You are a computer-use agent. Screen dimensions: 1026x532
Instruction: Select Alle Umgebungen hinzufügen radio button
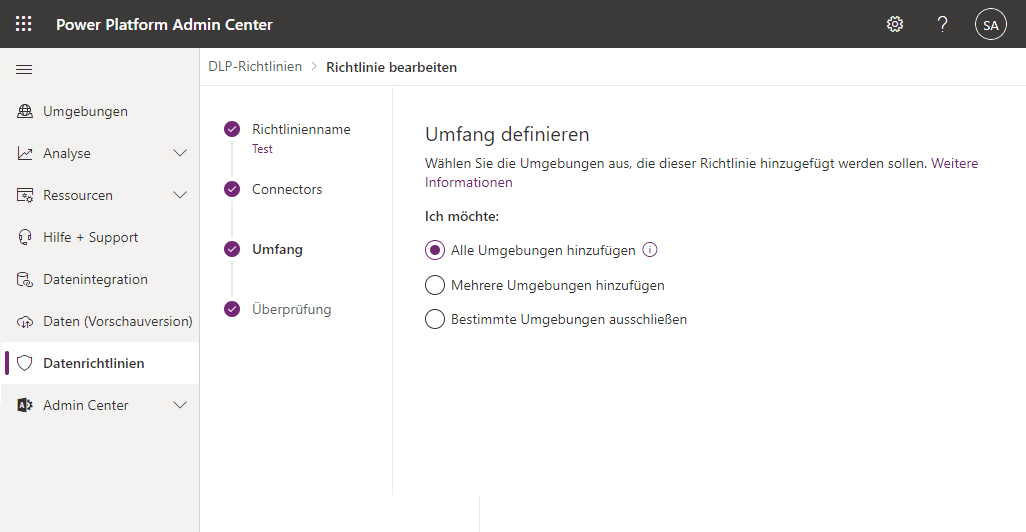434,250
